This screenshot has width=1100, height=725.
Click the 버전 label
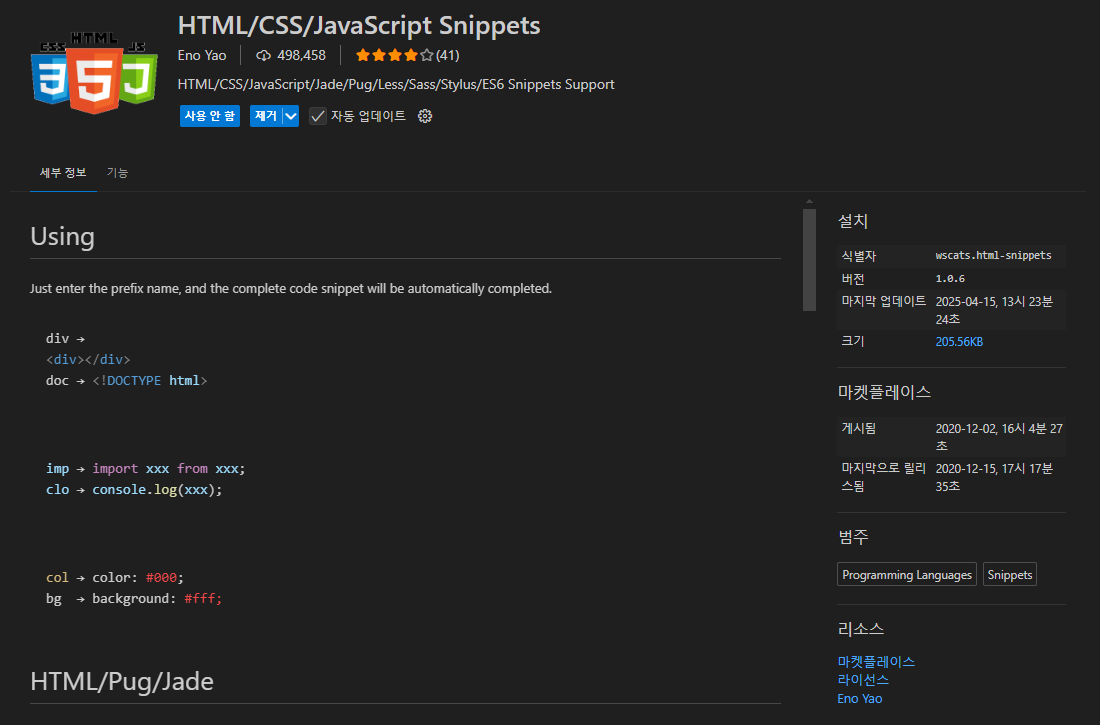tap(853, 279)
